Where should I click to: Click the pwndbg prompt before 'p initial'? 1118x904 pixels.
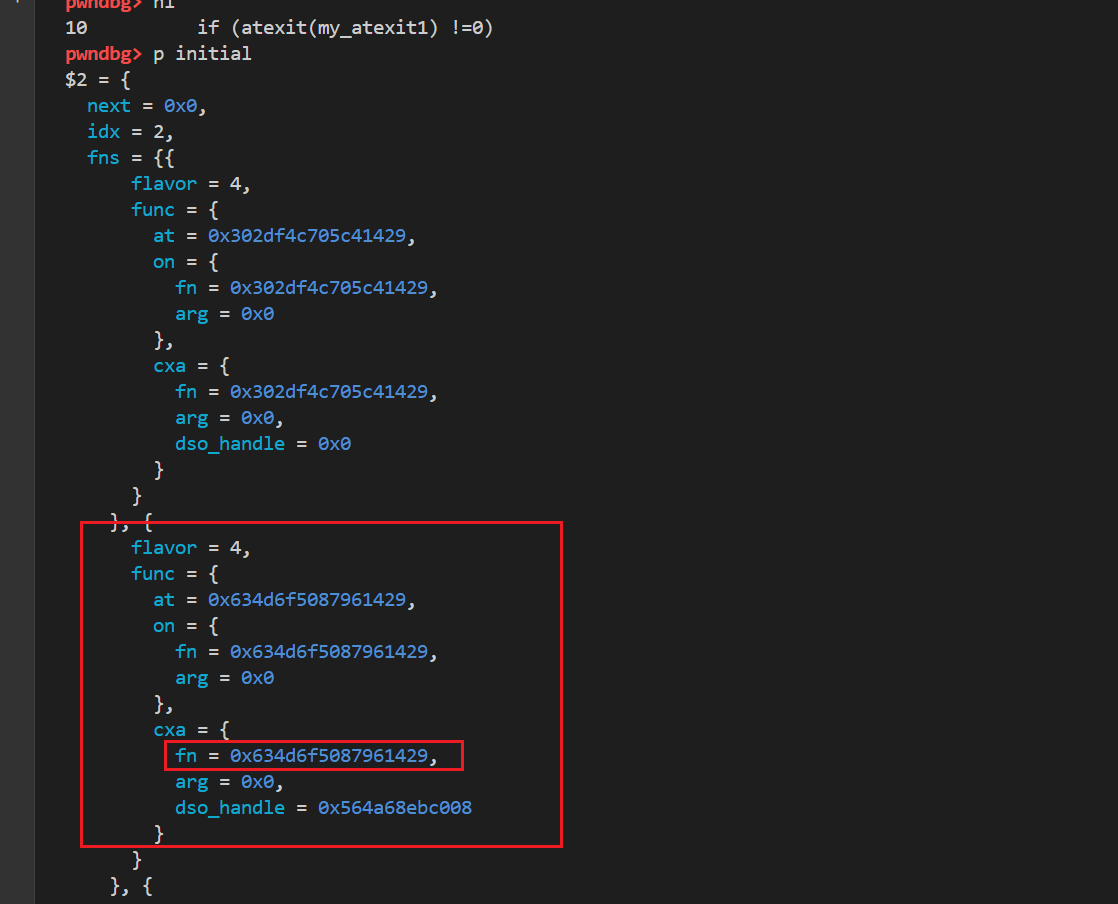point(104,54)
